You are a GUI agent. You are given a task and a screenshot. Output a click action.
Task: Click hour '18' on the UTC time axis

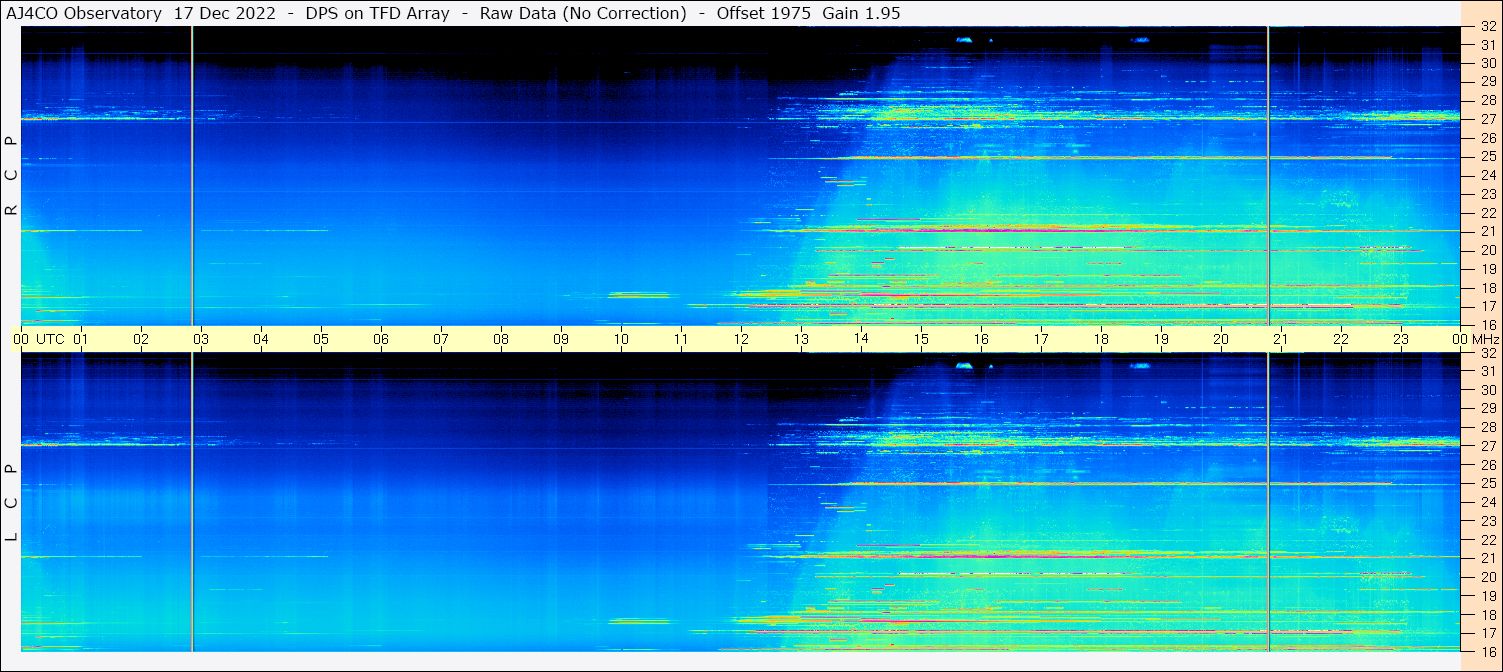point(1101,339)
